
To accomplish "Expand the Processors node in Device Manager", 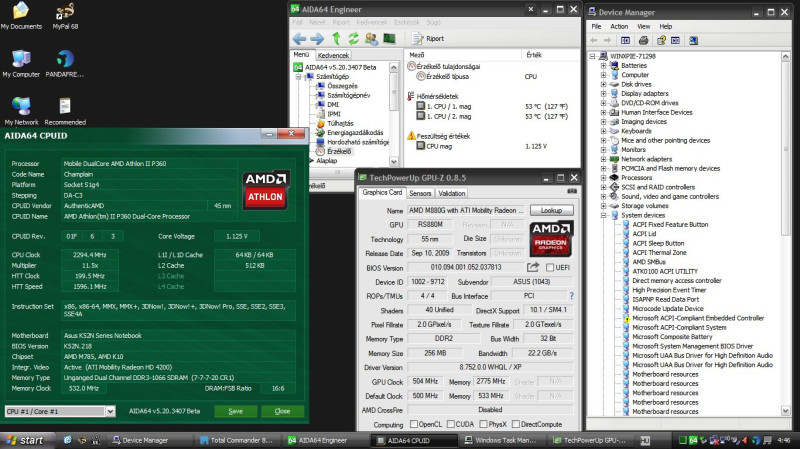I will click(603, 178).
